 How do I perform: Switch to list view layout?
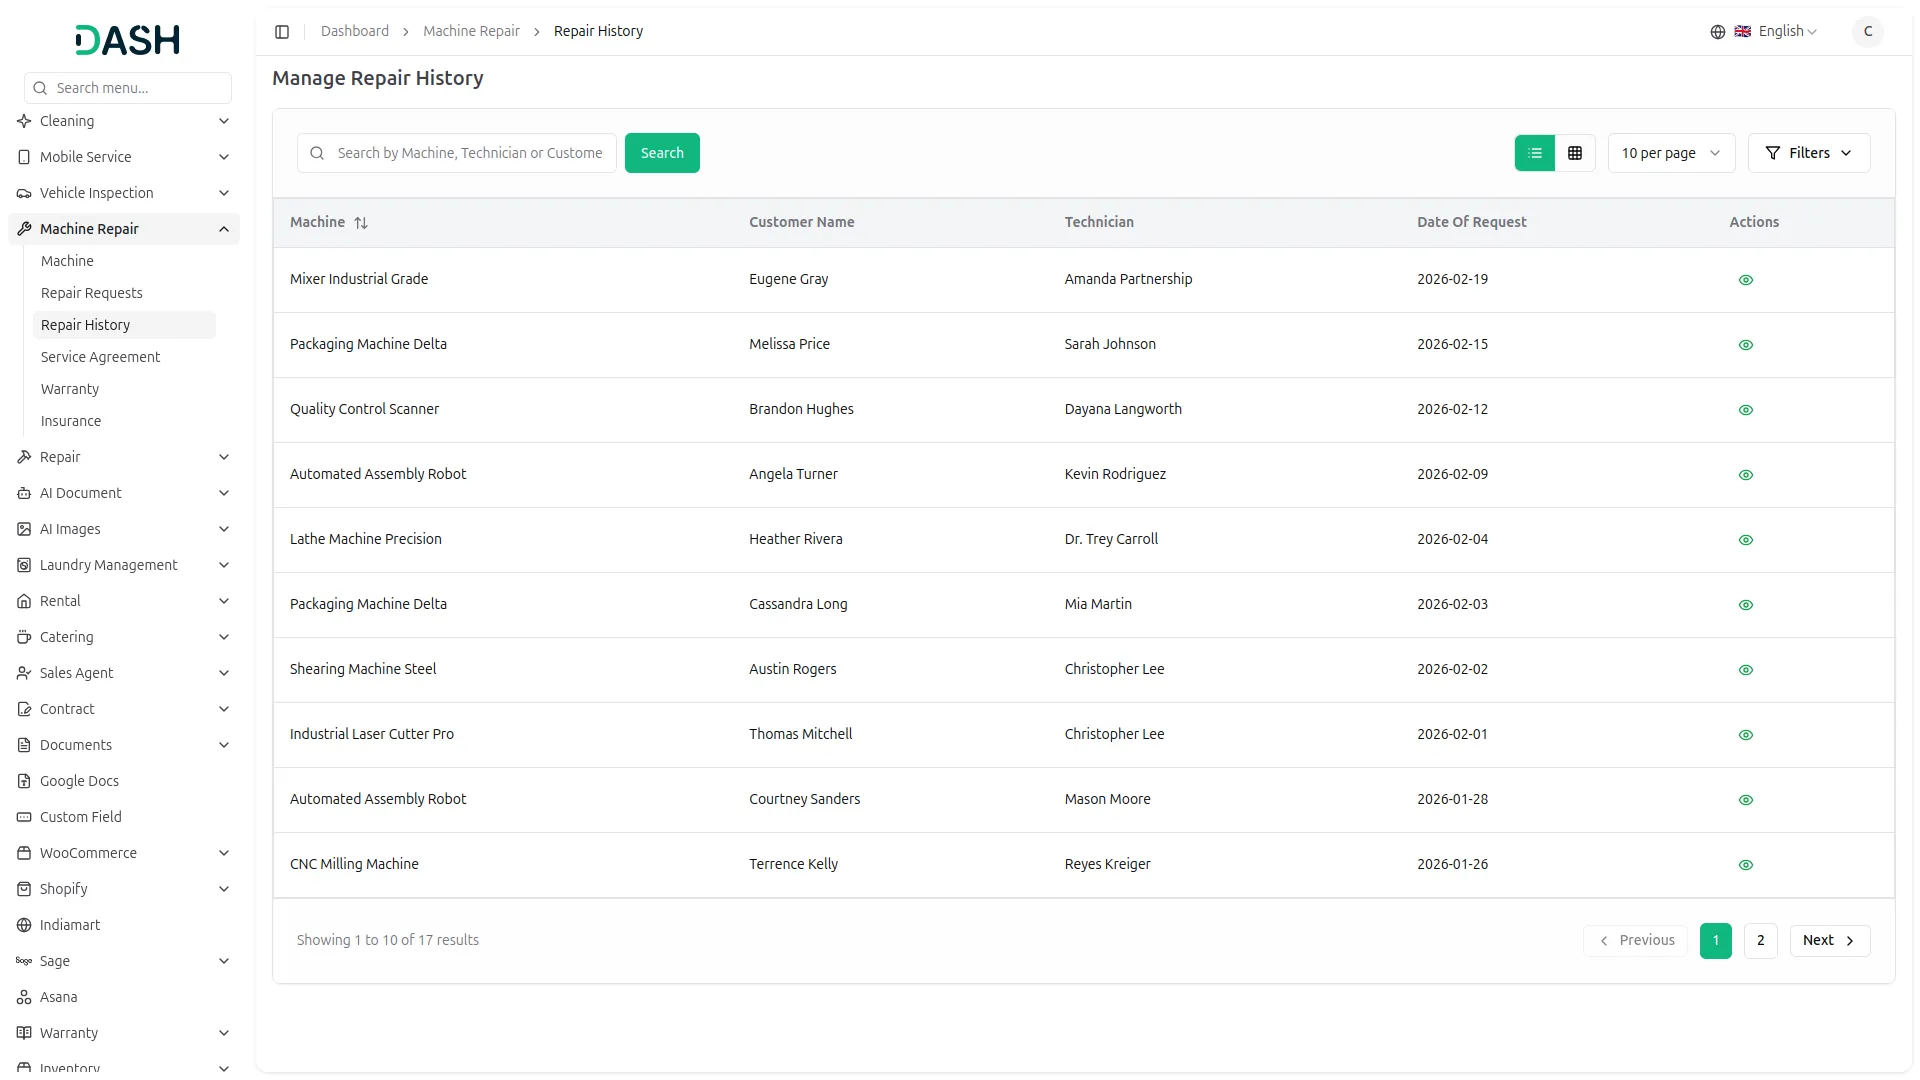[1535, 153]
